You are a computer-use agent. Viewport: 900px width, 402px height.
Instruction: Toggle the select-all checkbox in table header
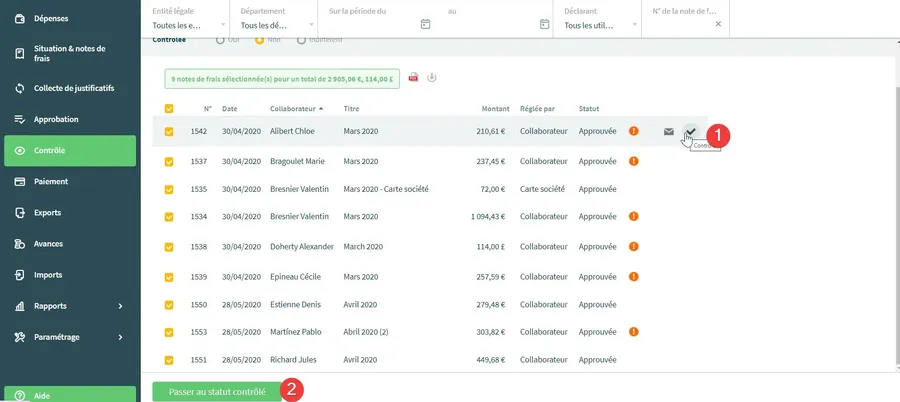[x=169, y=109]
